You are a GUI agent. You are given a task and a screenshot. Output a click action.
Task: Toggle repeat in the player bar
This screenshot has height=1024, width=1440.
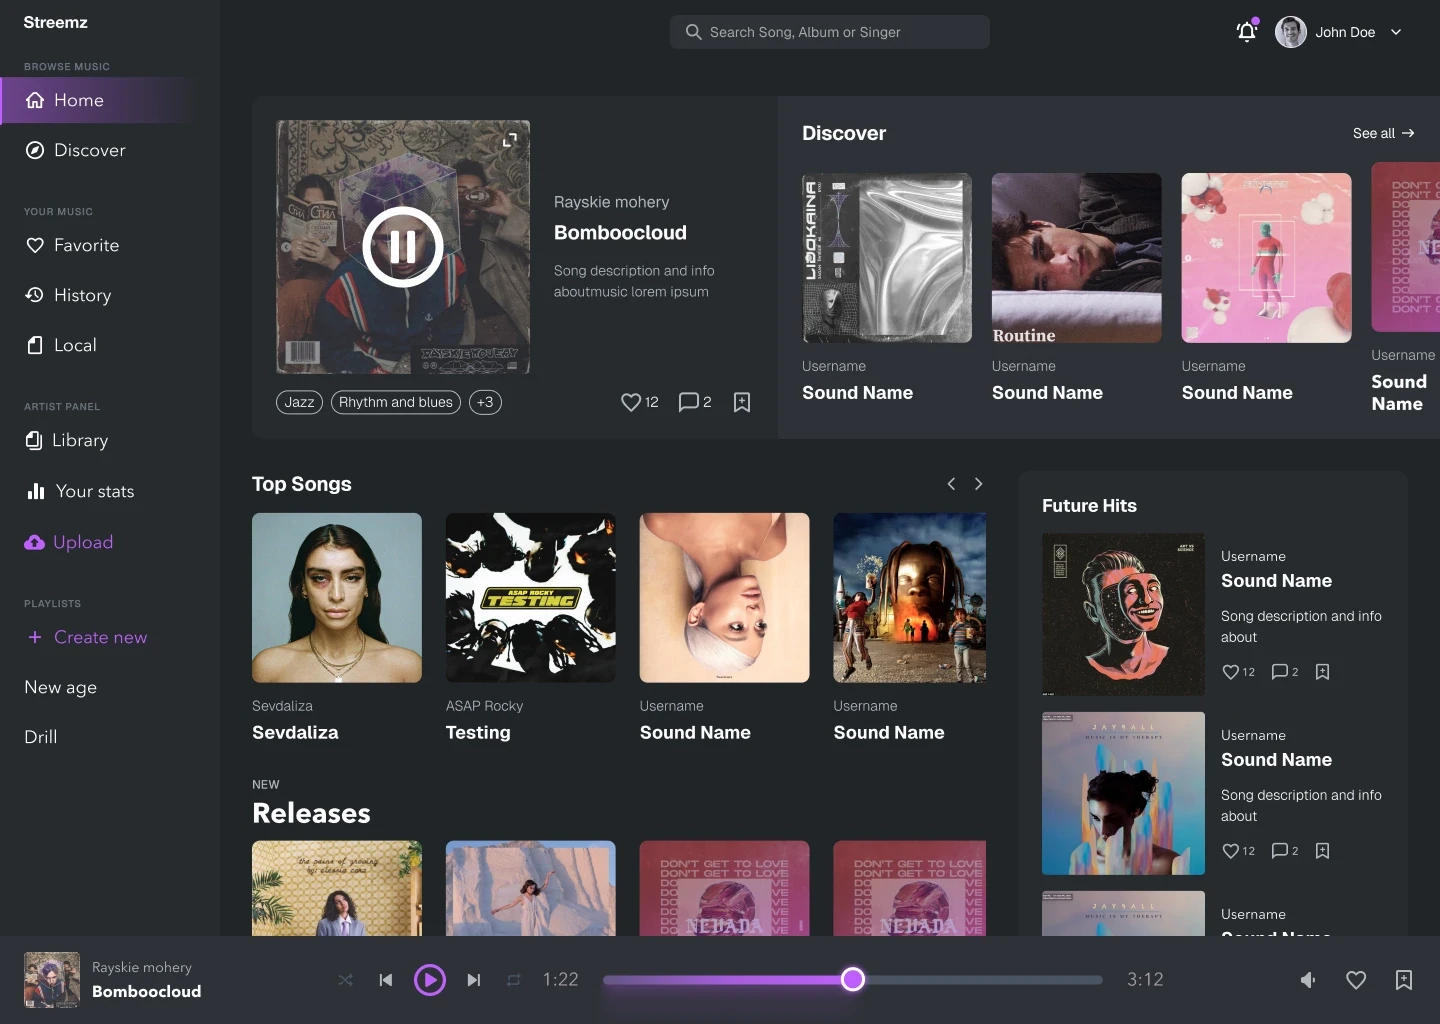pos(514,980)
